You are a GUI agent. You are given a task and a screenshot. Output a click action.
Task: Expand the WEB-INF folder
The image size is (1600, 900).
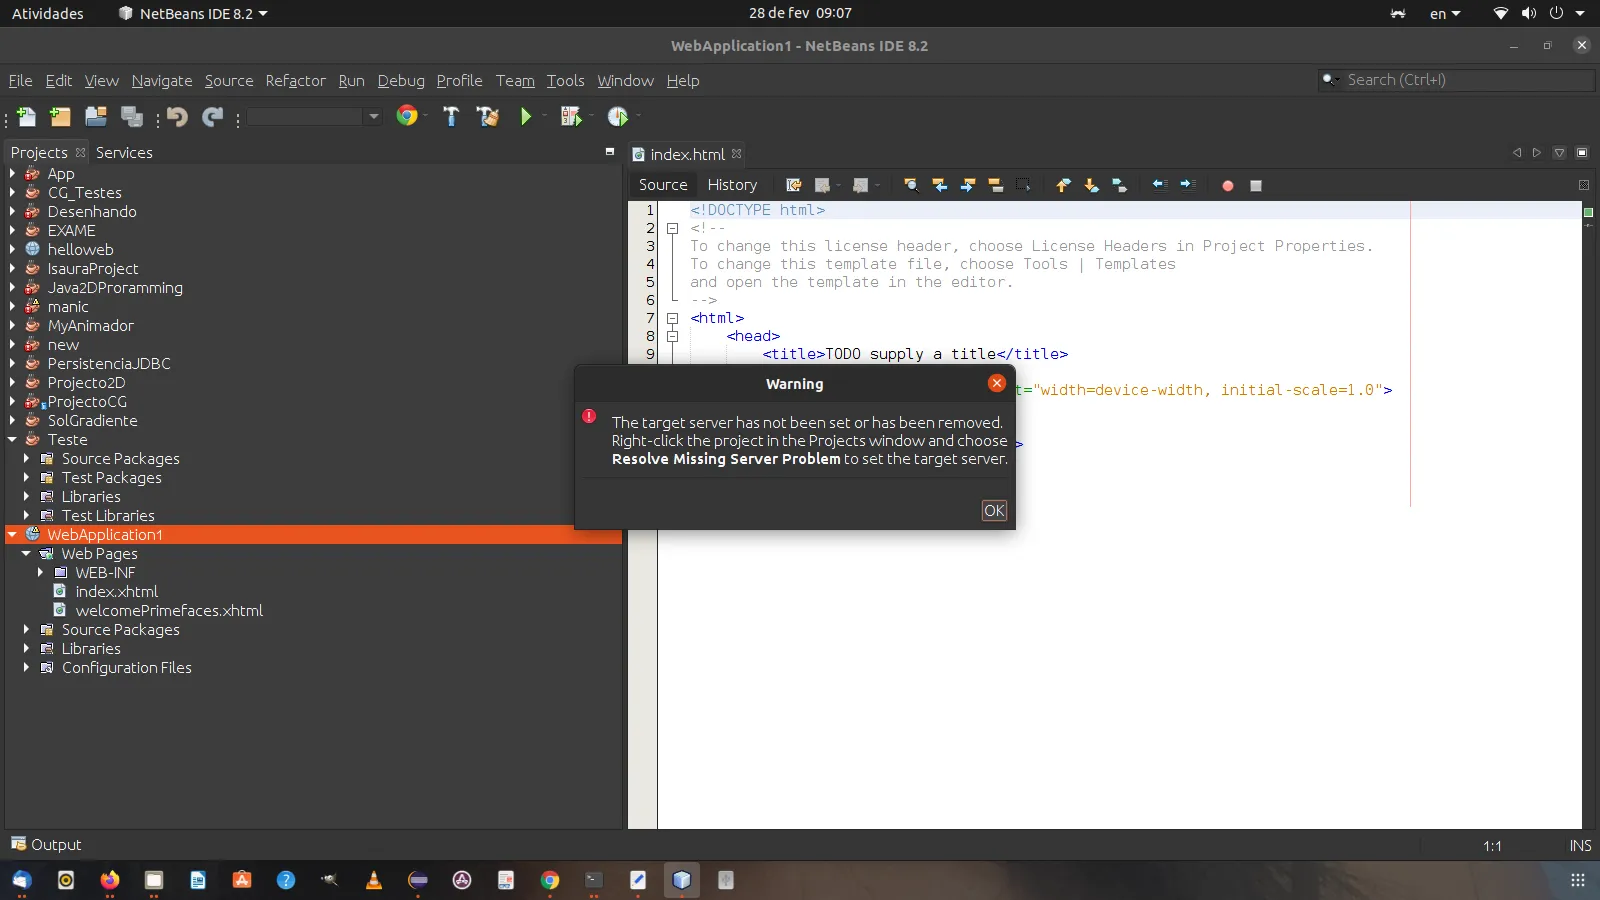click(40, 573)
